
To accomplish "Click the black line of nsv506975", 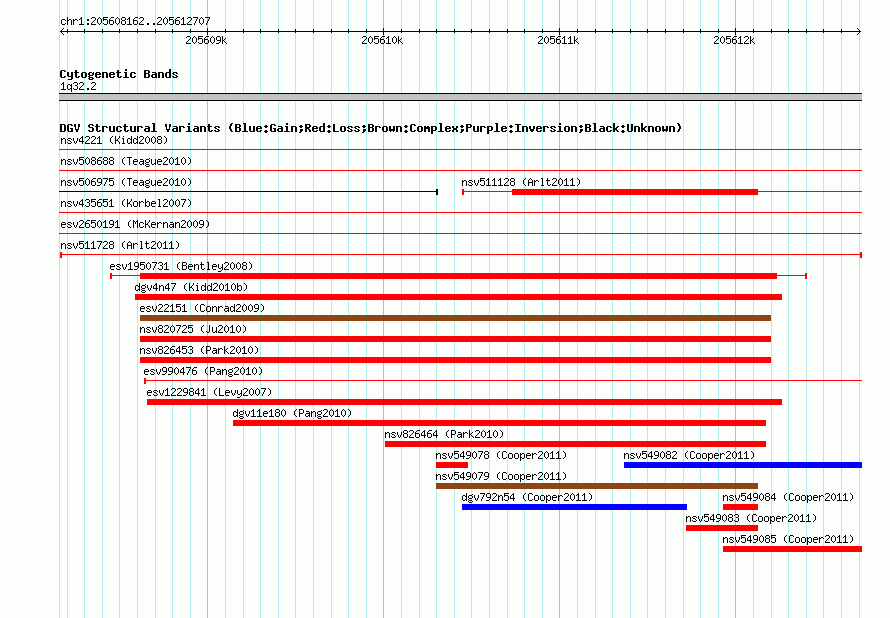I will [249, 192].
